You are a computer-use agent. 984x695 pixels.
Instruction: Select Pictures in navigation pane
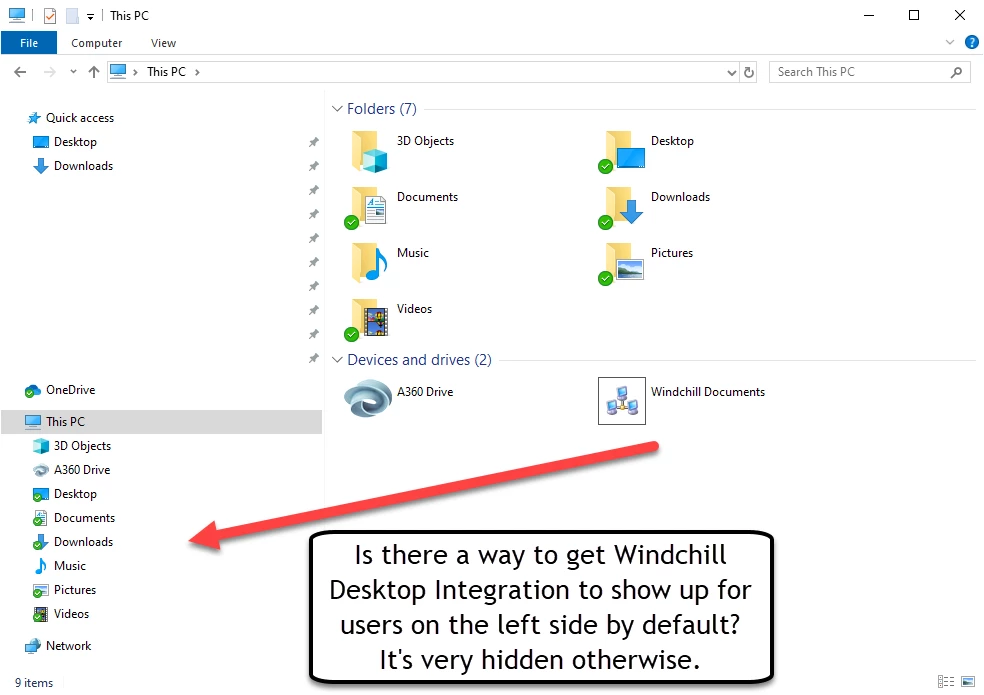[64, 590]
